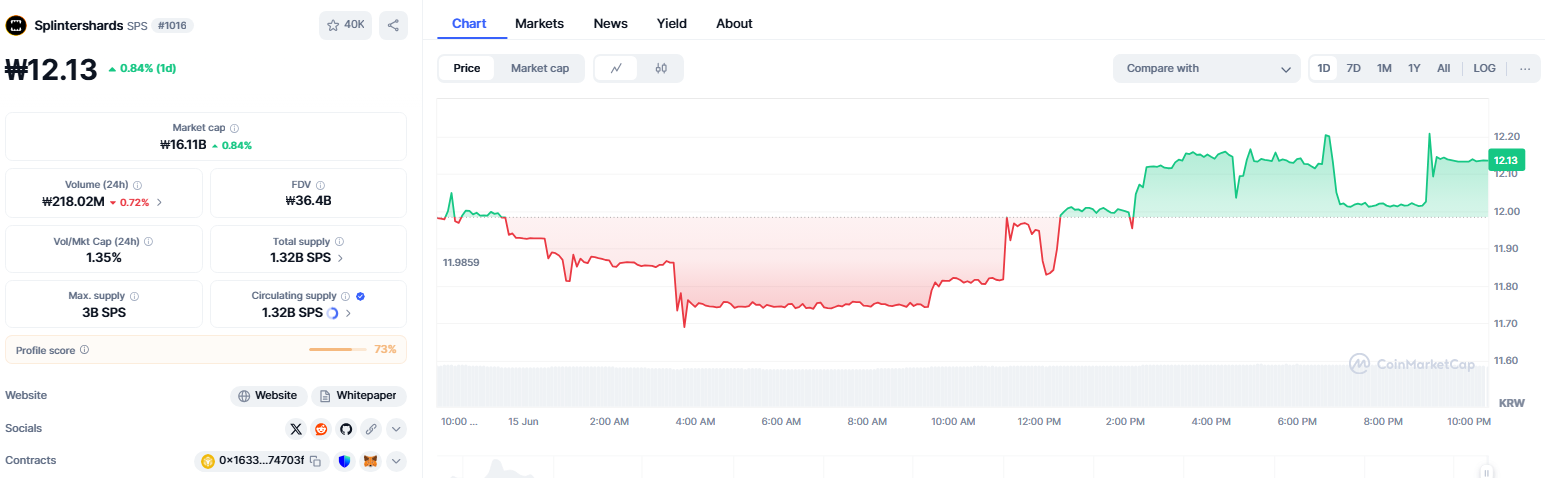Image resolution: width=1545 pixels, height=478 pixels.
Task: Expand Circulating supply details arrow
Action: click(348, 313)
